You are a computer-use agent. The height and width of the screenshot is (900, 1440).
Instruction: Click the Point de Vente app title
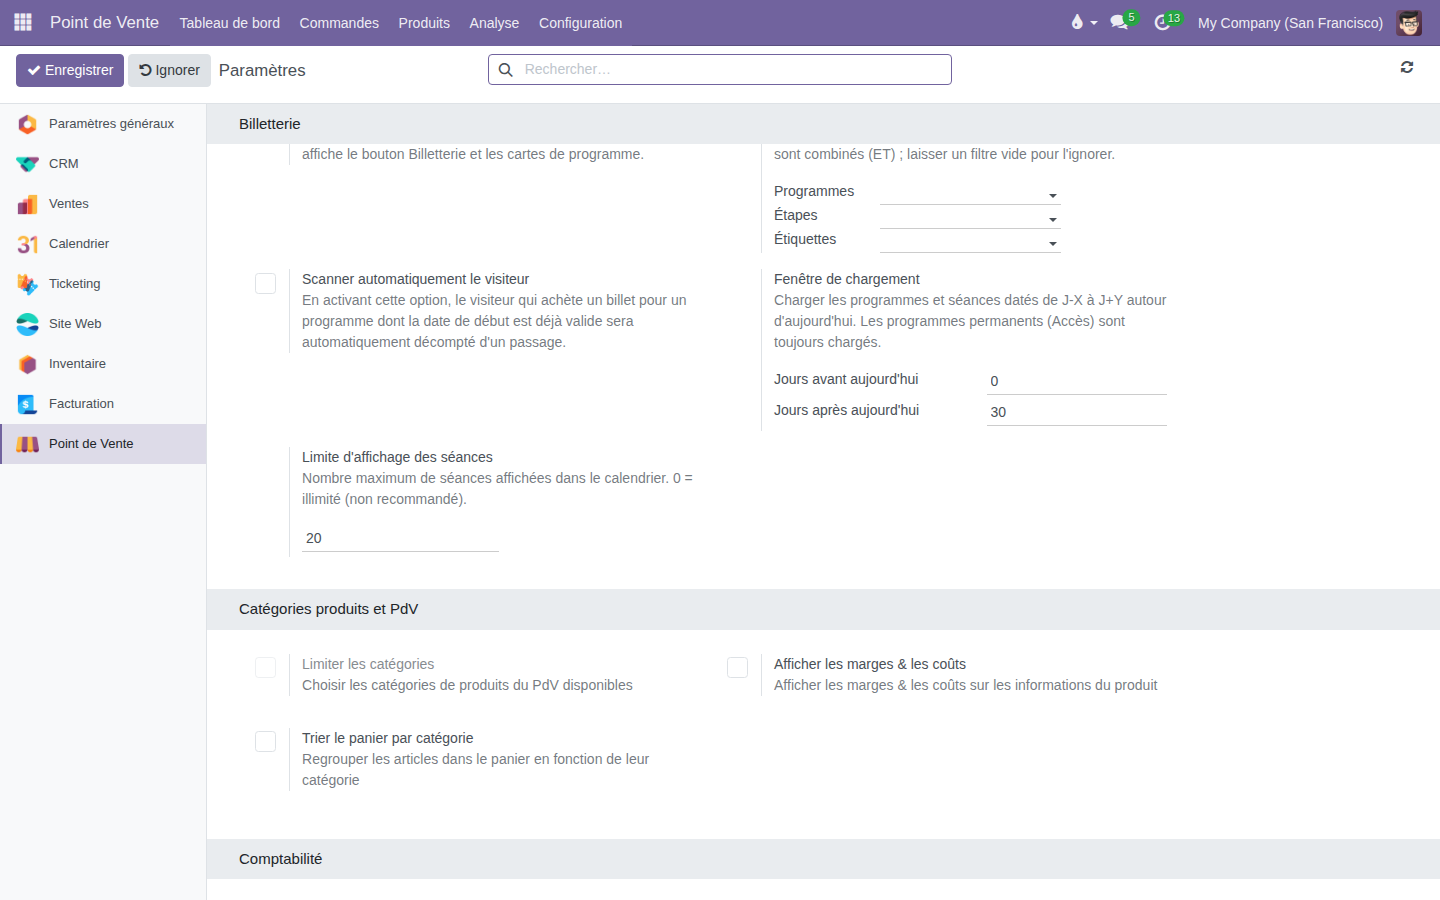tap(104, 22)
